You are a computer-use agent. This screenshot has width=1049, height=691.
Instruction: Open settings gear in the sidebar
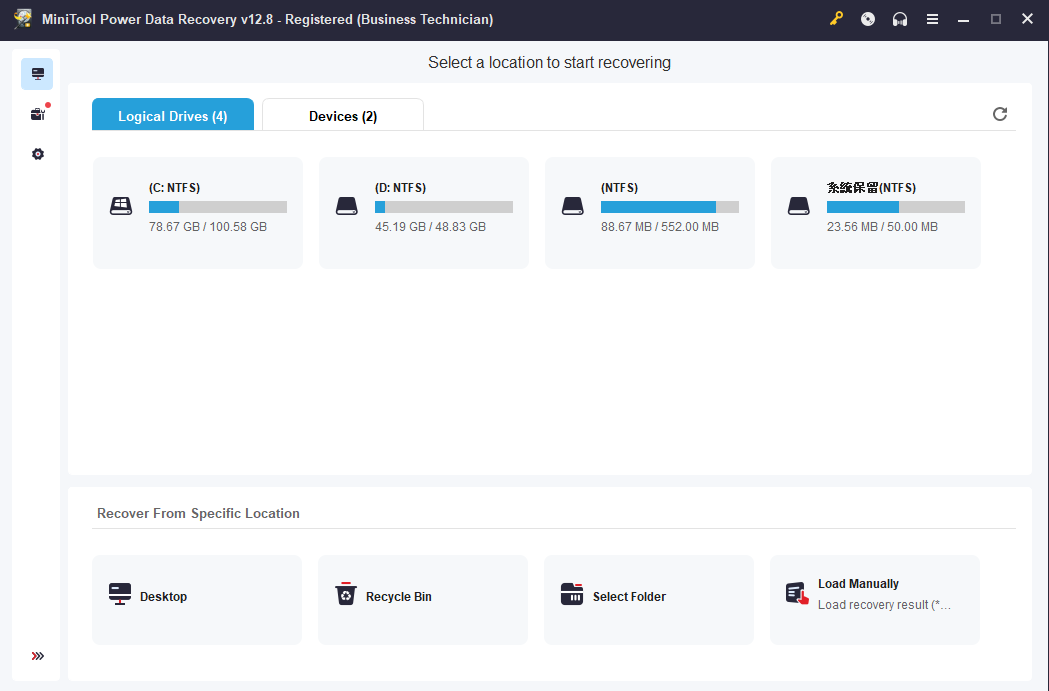tap(38, 154)
